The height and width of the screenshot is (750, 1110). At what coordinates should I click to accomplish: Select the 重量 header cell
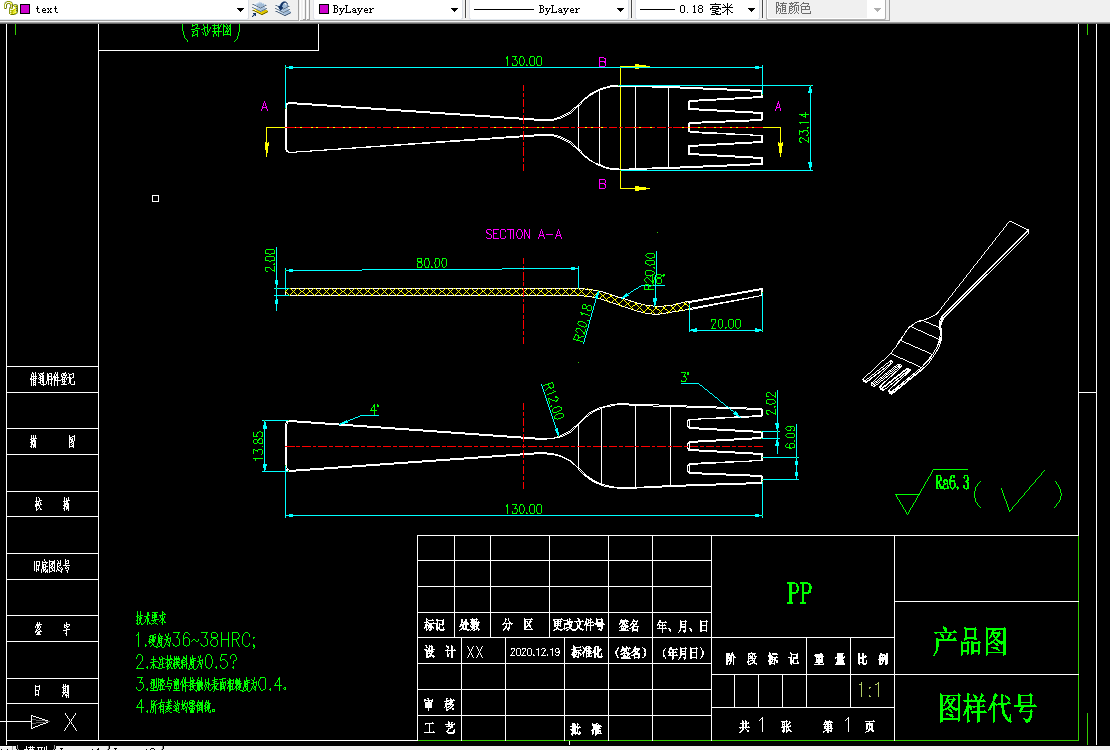829,659
